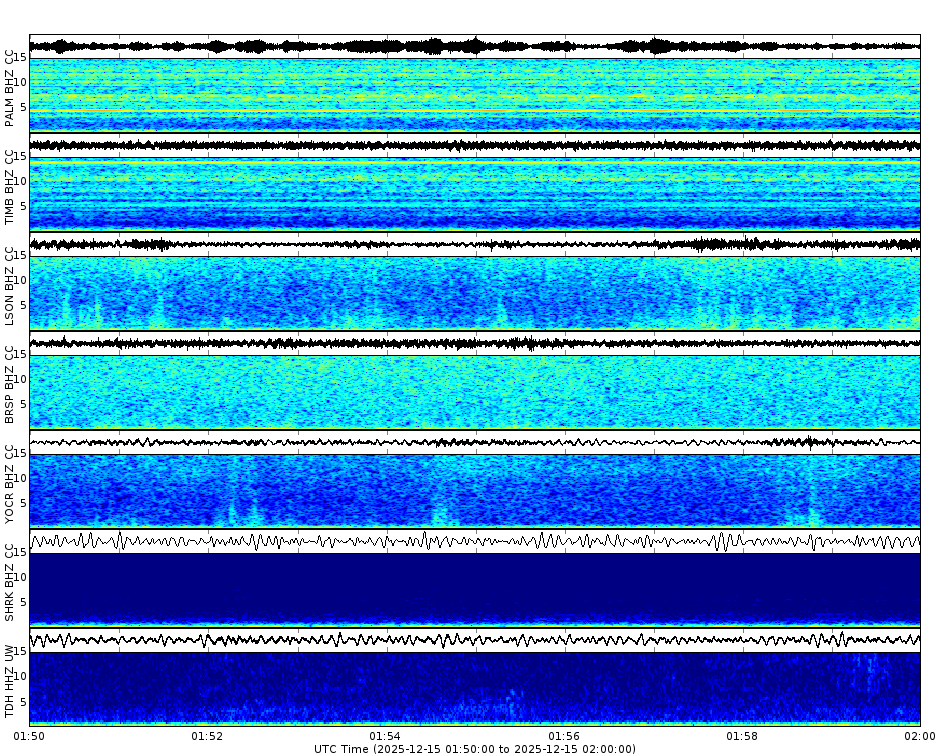
Task: Click the UTC Time axis caption
Action: click(x=475, y=747)
